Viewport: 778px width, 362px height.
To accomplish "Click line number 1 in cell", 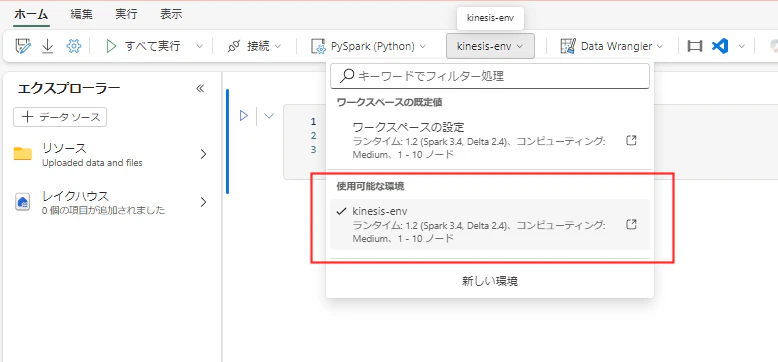I will click(x=313, y=121).
